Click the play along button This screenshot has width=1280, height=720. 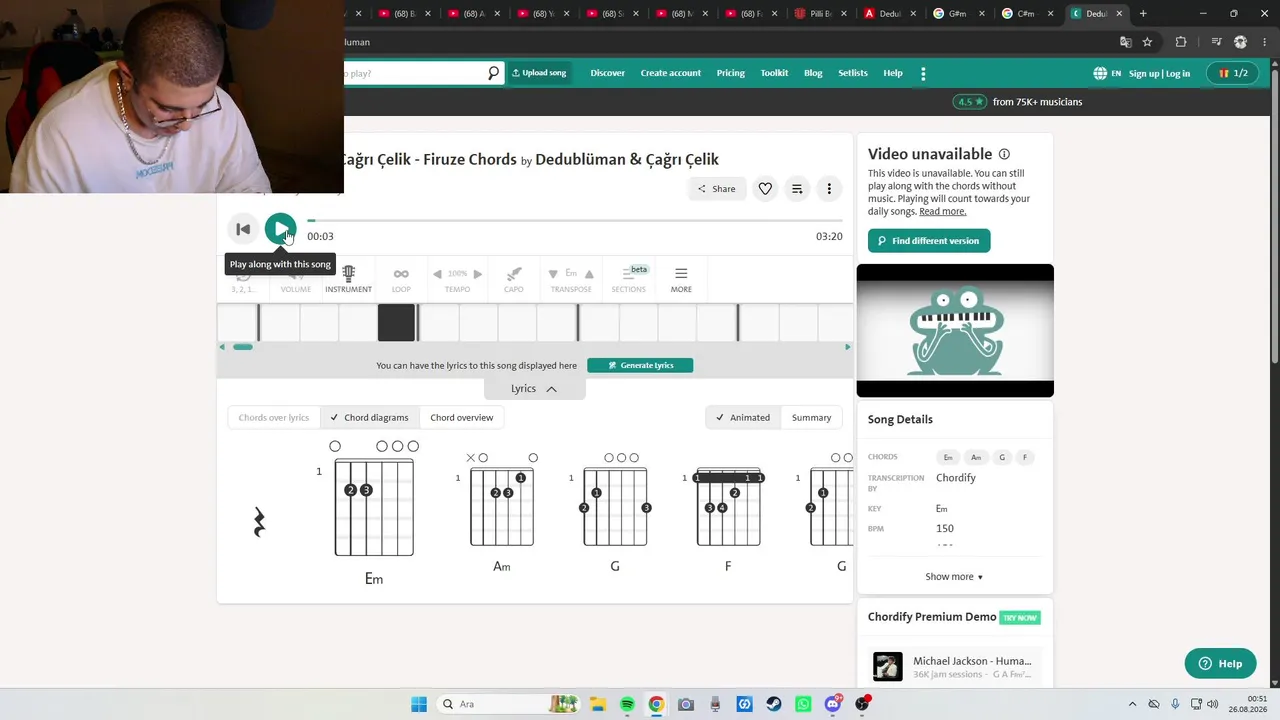click(x=280, y=229)
